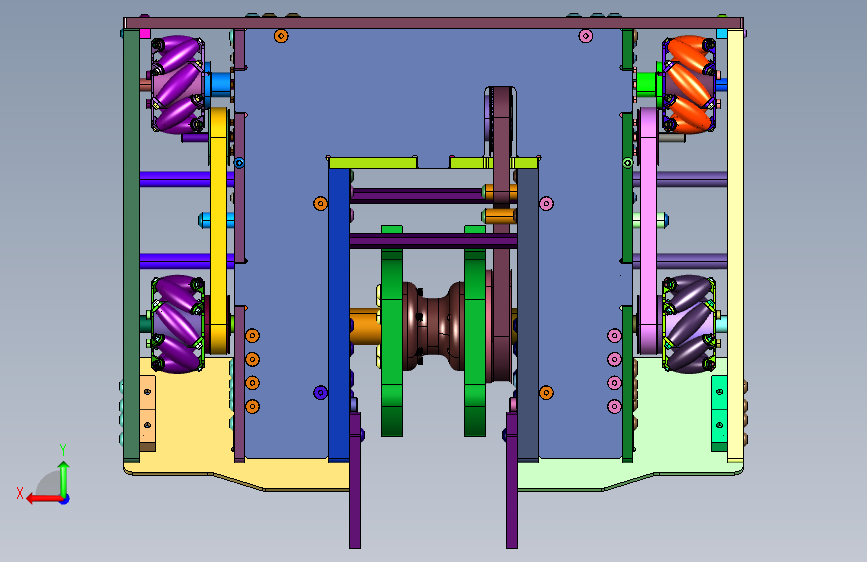The width and height of the screenshot is (867, 562).
Task: Select the pale yellow right side plate
Action: [735, 246]
